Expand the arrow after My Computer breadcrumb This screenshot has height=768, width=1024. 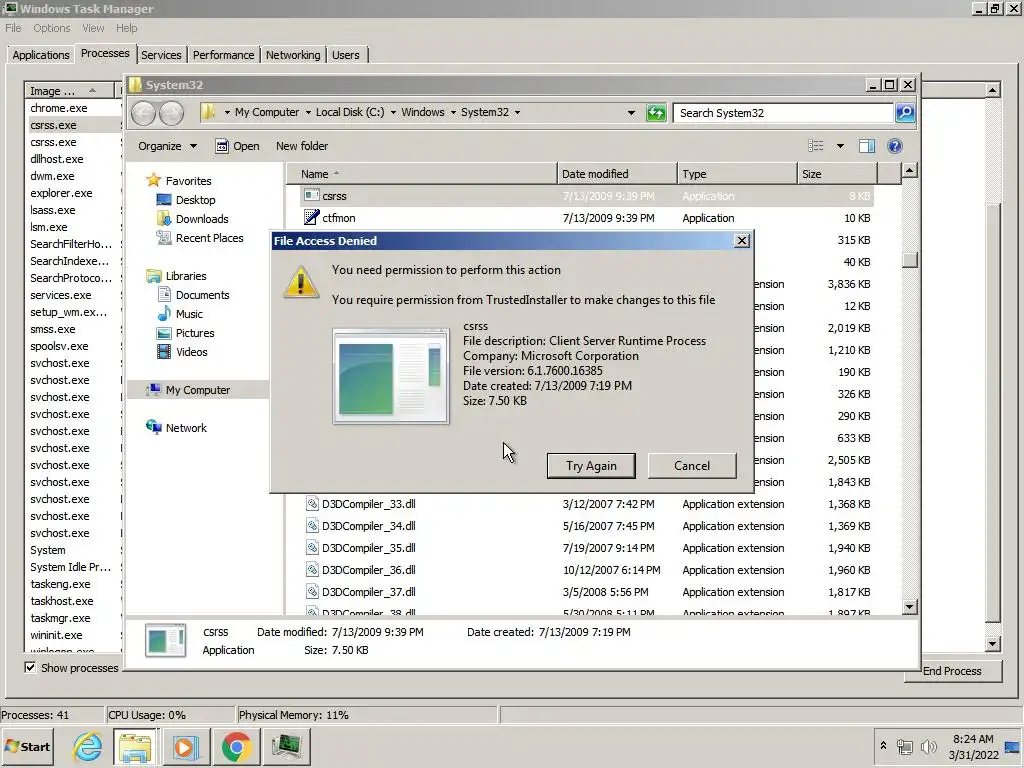coord(308,112)
